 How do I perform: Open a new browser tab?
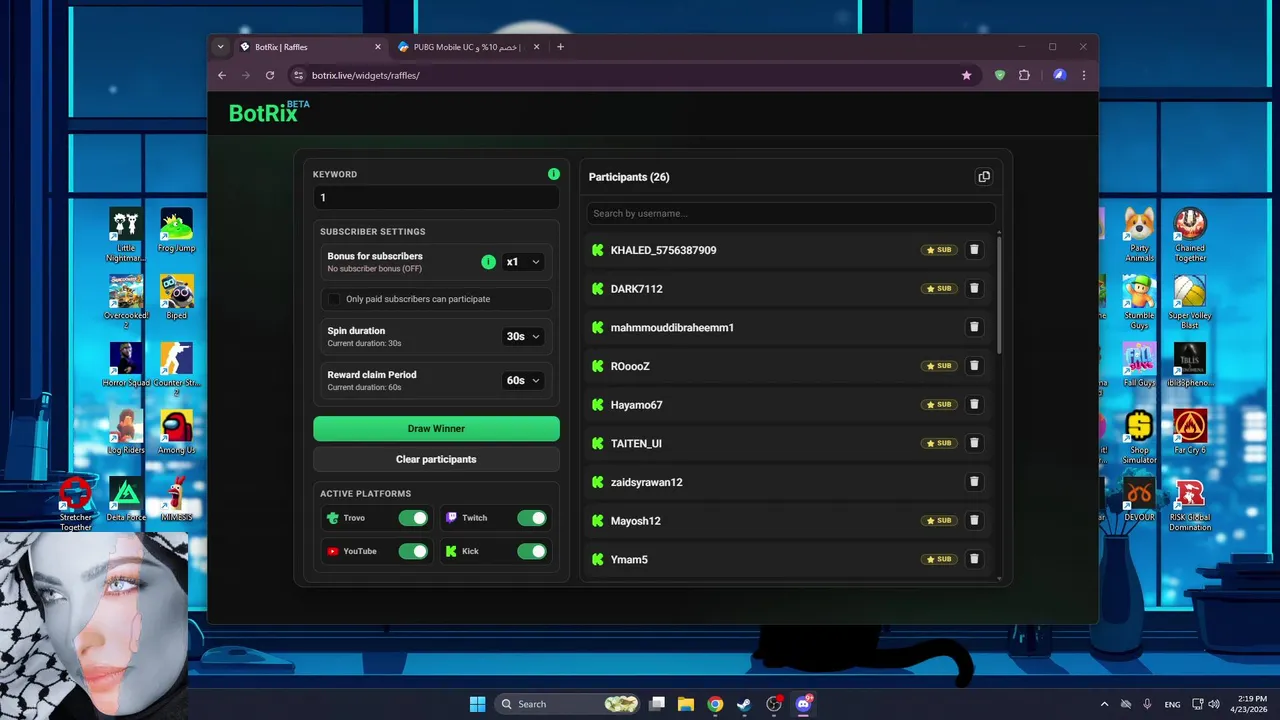point(560,47)
